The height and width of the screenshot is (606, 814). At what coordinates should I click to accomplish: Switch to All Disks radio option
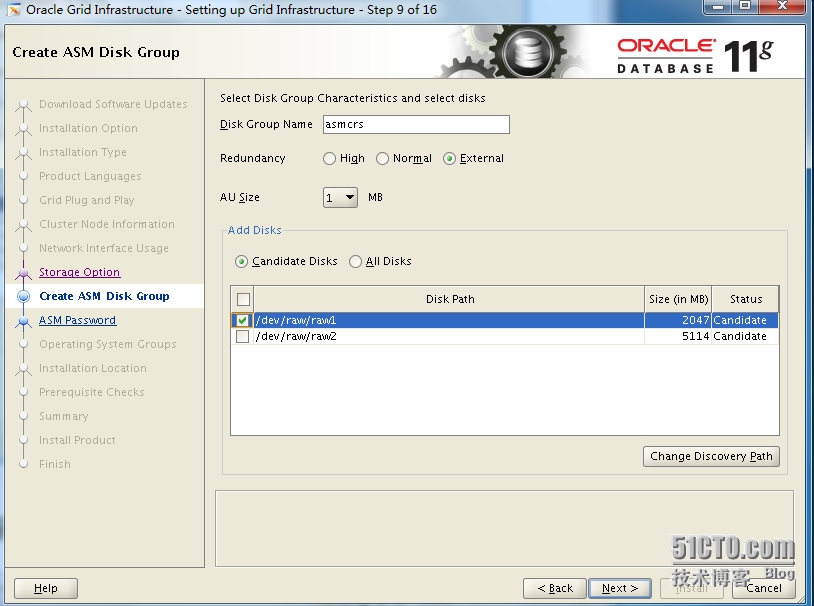[355, 261]
